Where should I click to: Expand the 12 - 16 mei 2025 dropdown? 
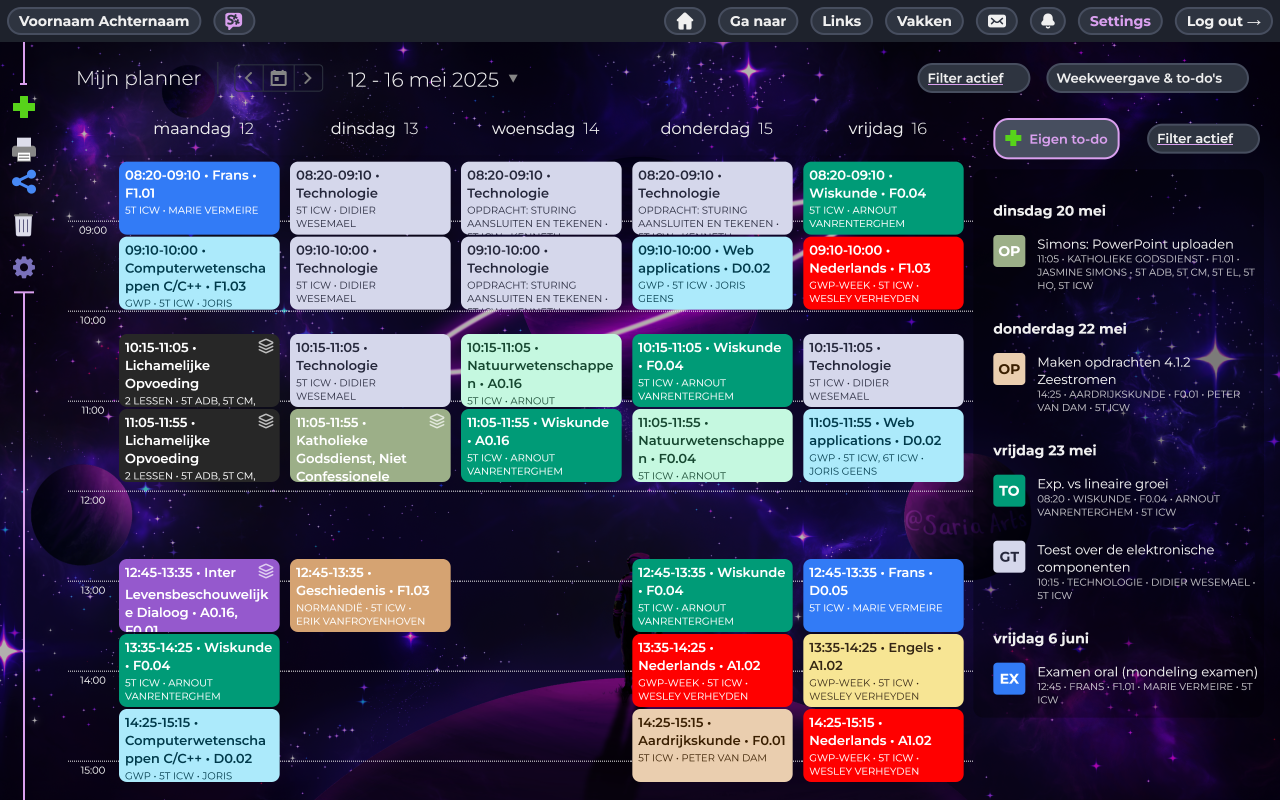513,78
